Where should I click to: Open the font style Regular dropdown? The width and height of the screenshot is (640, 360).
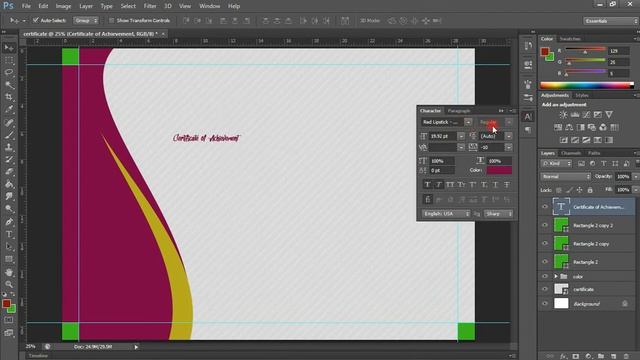click(x=509, y=122)
